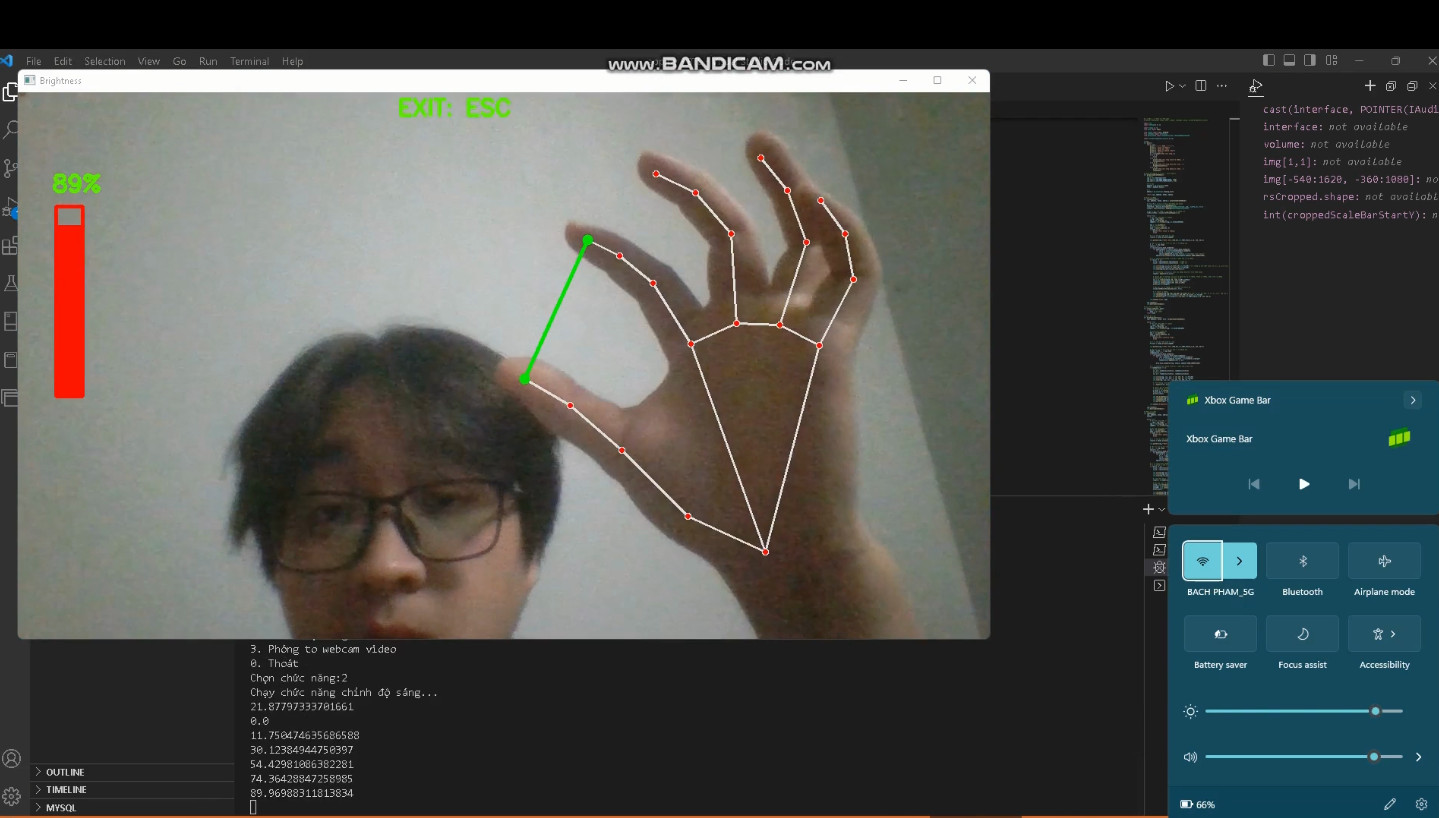Split the editor to the right
This screenshot has height=818, width=1439.
[x=1201, y=87]
